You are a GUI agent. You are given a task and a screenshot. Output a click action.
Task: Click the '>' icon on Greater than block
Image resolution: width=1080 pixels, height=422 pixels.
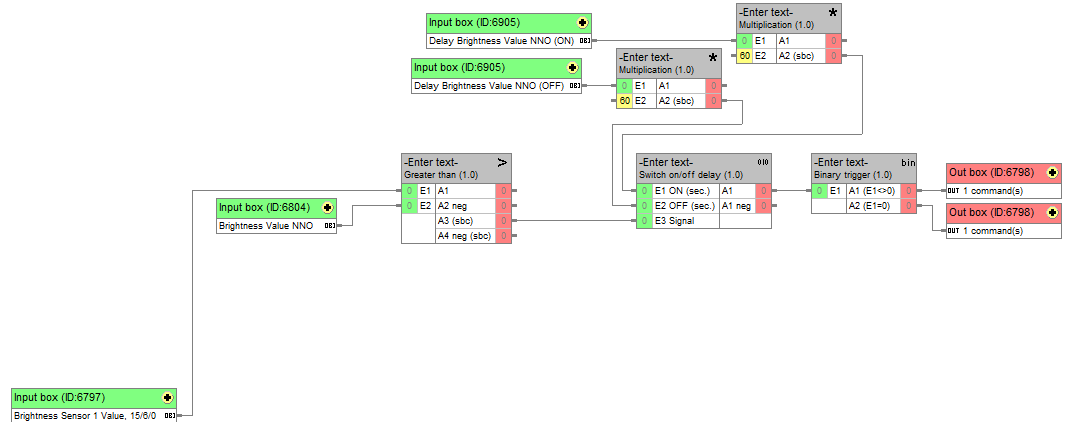coord(502,162)
